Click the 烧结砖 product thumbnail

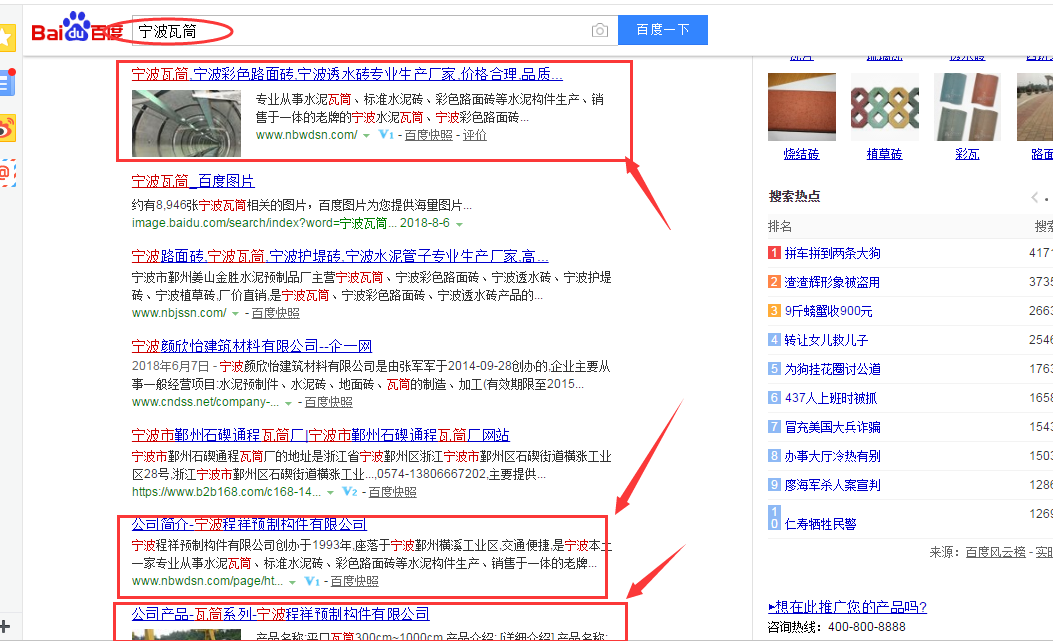click(x=802, y=106)
